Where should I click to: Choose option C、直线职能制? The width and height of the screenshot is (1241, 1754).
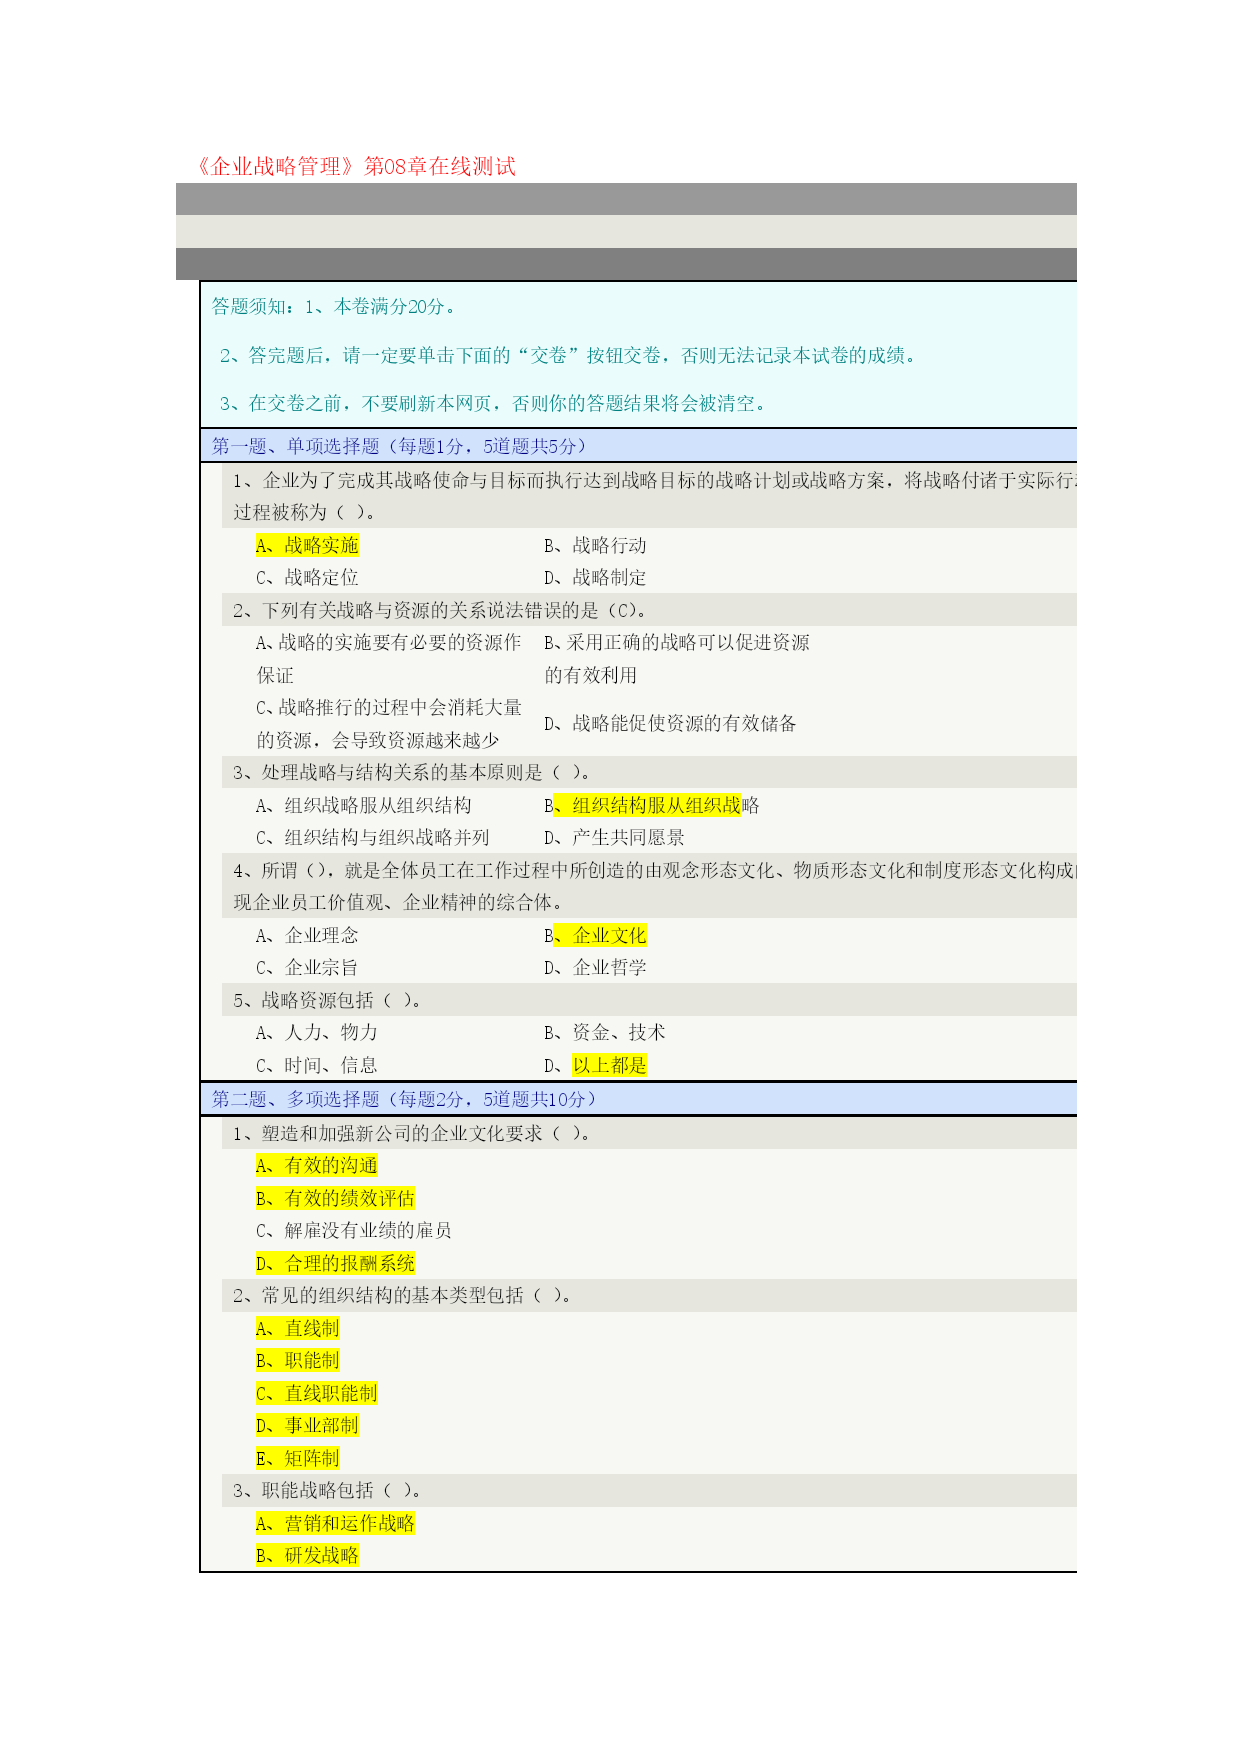click(x=316, y=1393)
